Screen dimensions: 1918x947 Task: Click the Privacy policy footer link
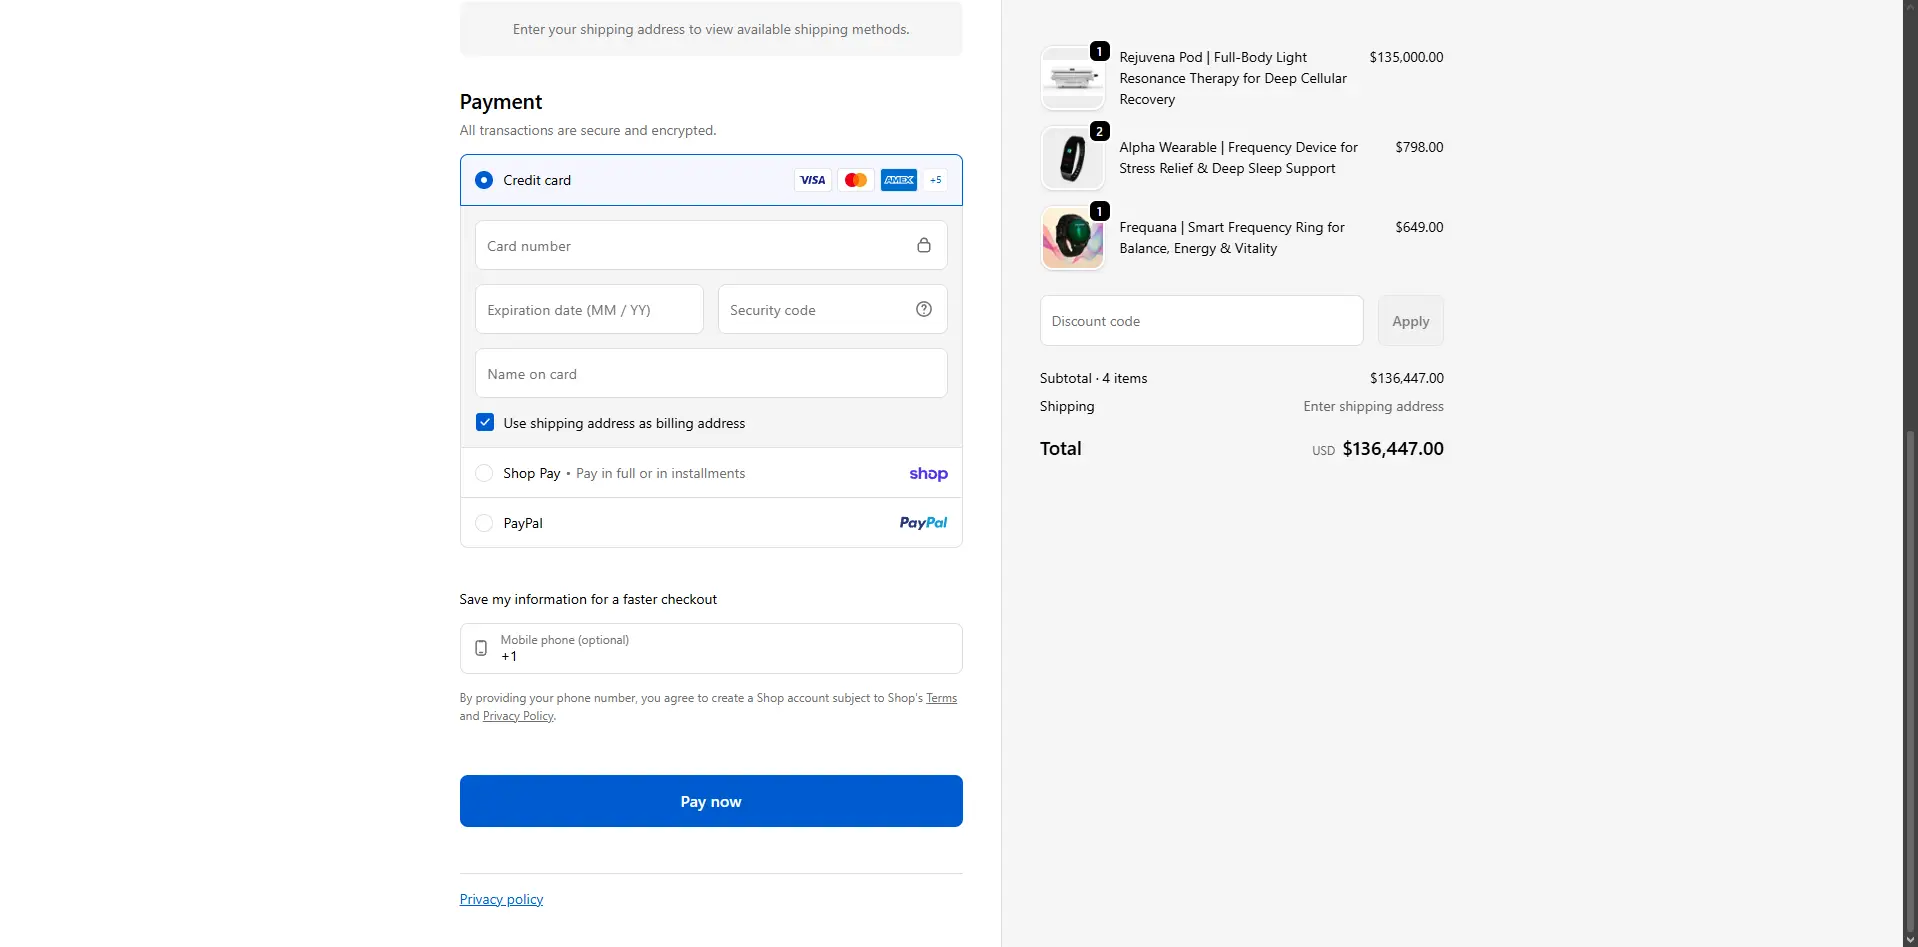[x=500, y=898]
